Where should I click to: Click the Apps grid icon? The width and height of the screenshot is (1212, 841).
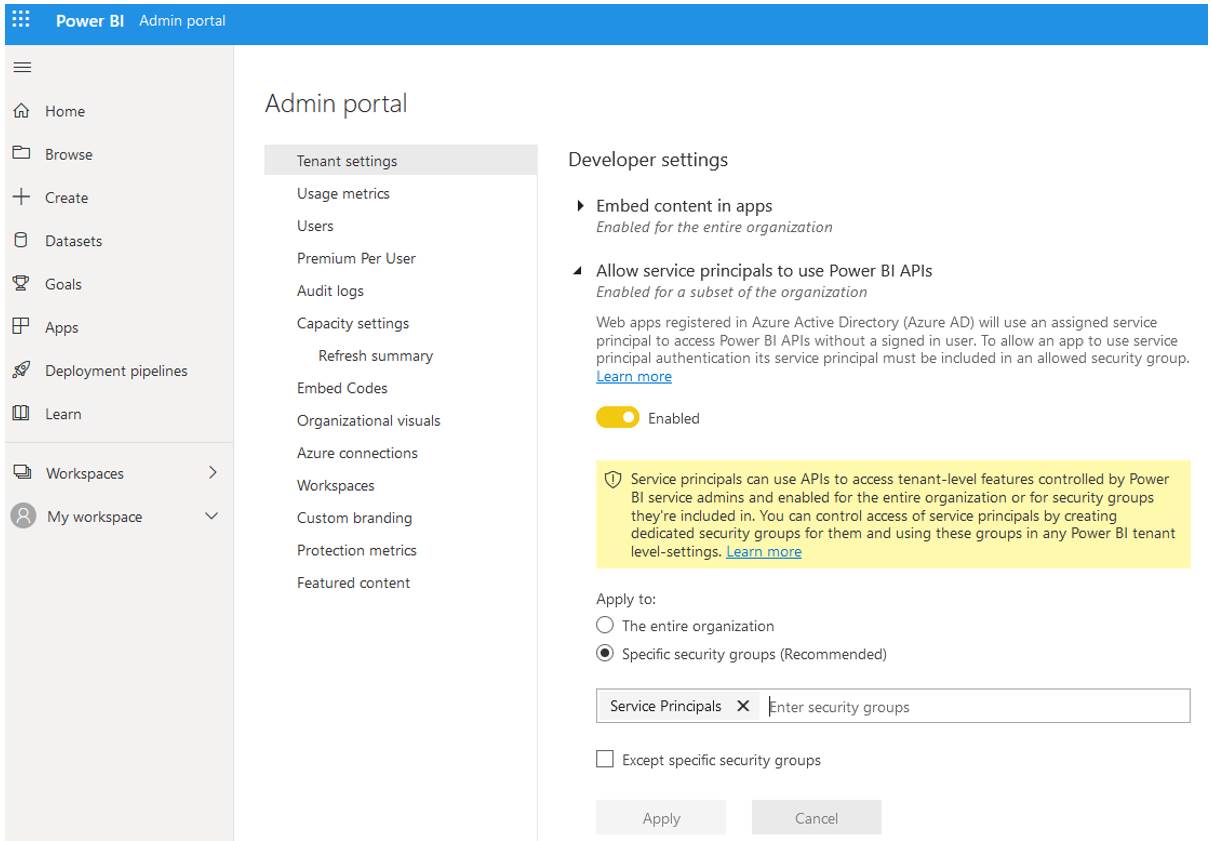(x=21, y=326)
